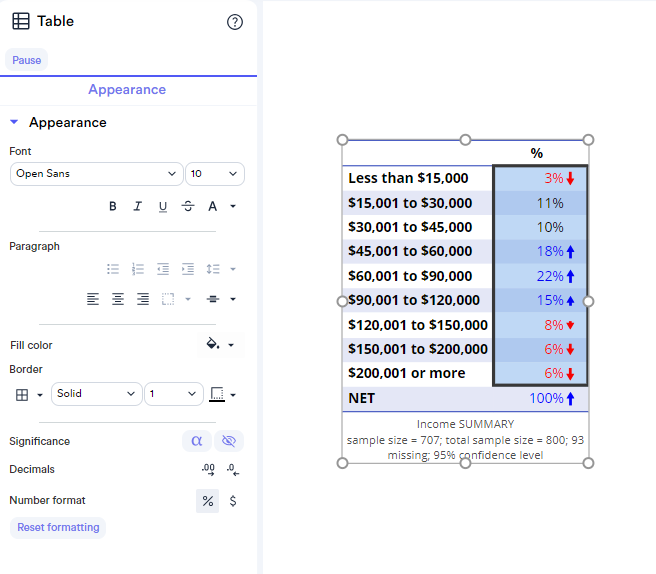Image resolution: width=656 pixels, height=574 pixels.
Task: Select the $45,001 to $60,000 row label
Action: click(410, 251)
